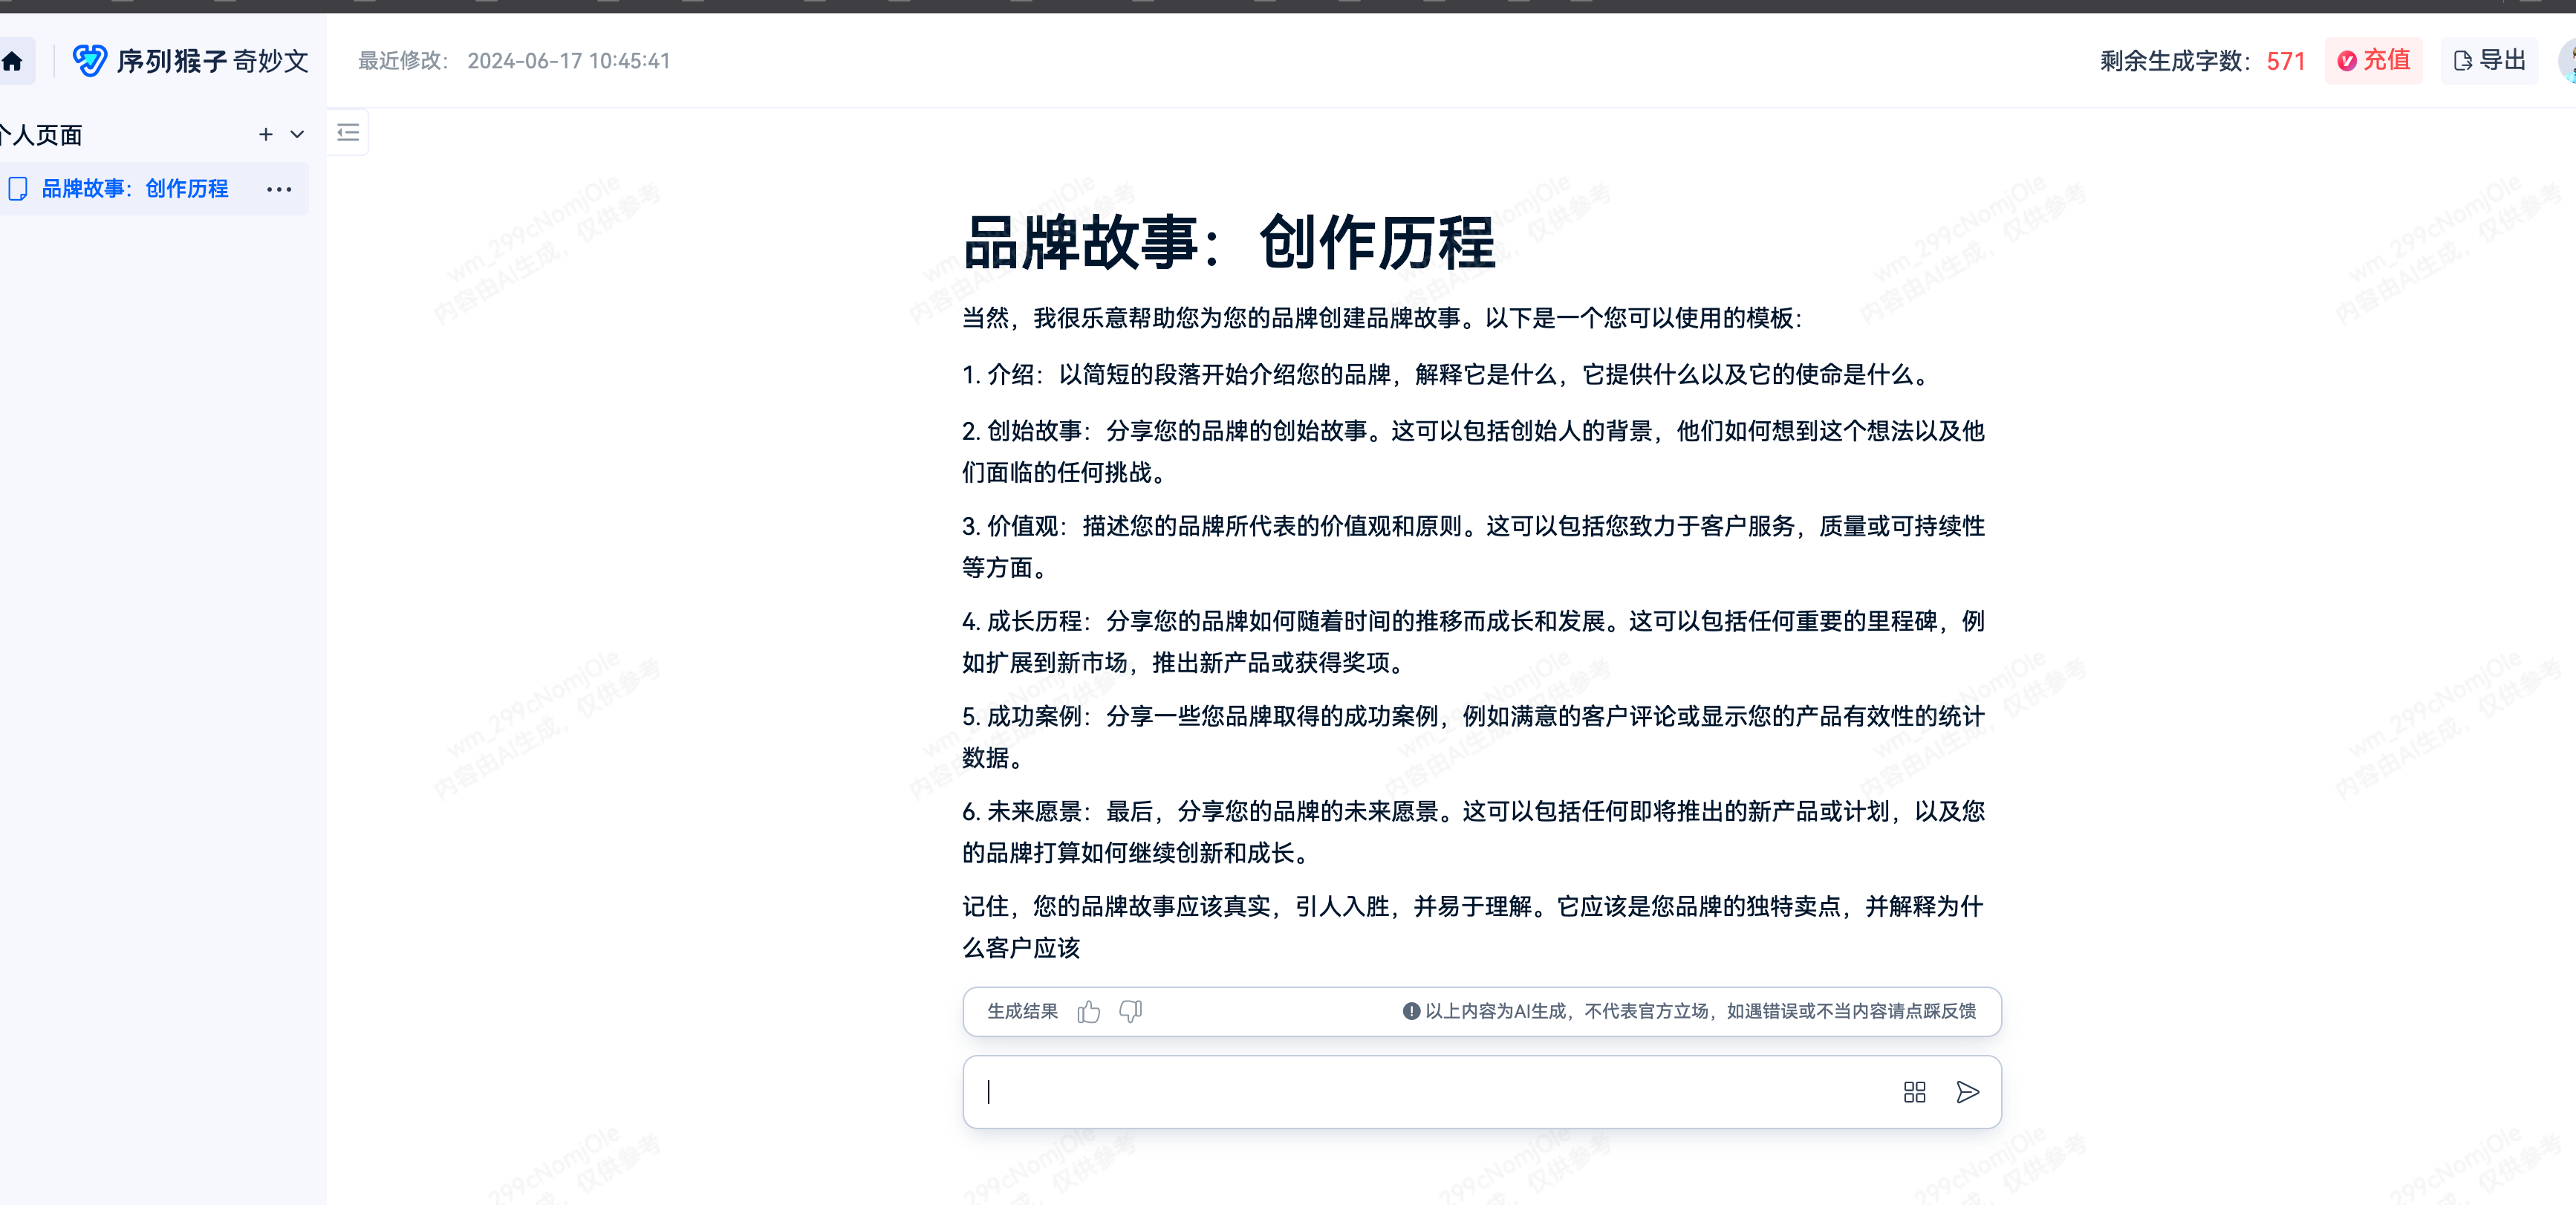
Task: Switch to the 生成结果 result section
Action: tap(1021, 1012)
